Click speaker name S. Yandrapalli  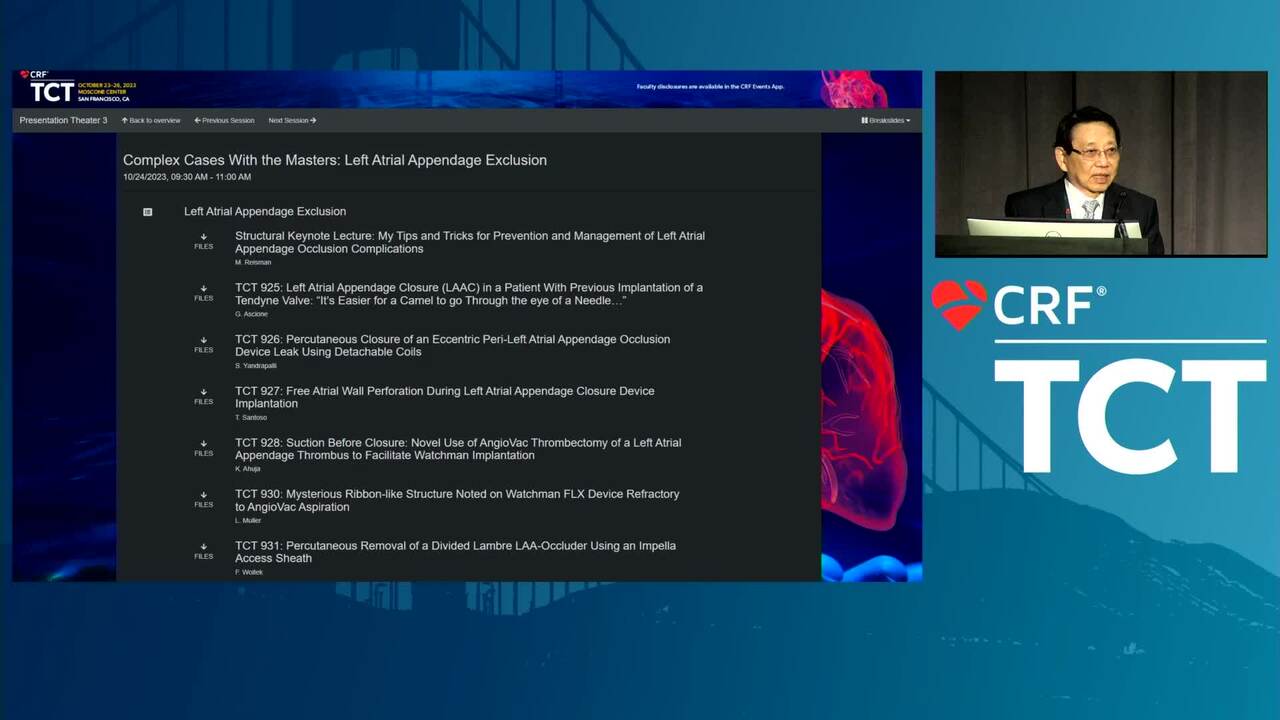(x=256, y=366)
